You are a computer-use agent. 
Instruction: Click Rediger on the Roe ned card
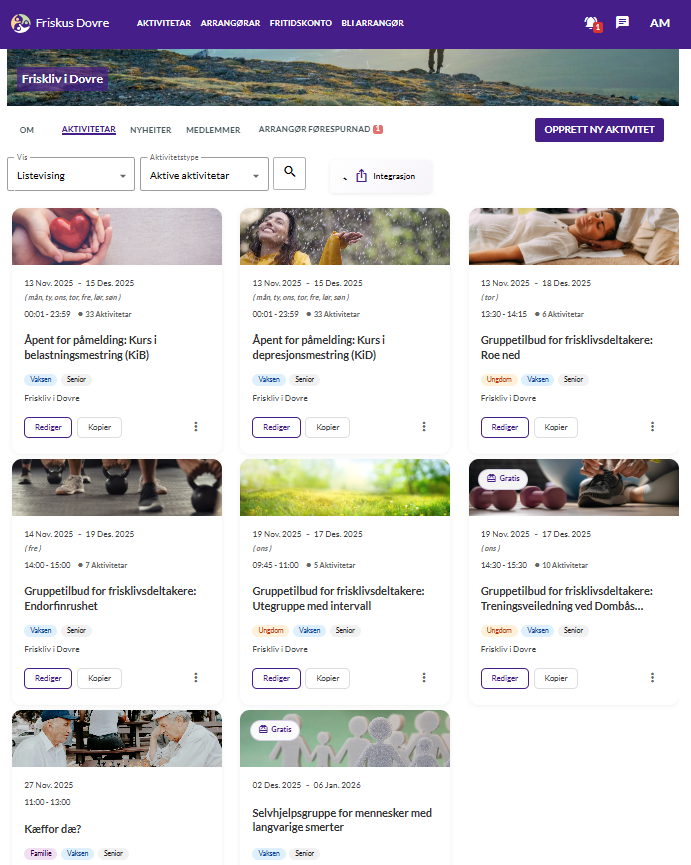pos(505,427)
